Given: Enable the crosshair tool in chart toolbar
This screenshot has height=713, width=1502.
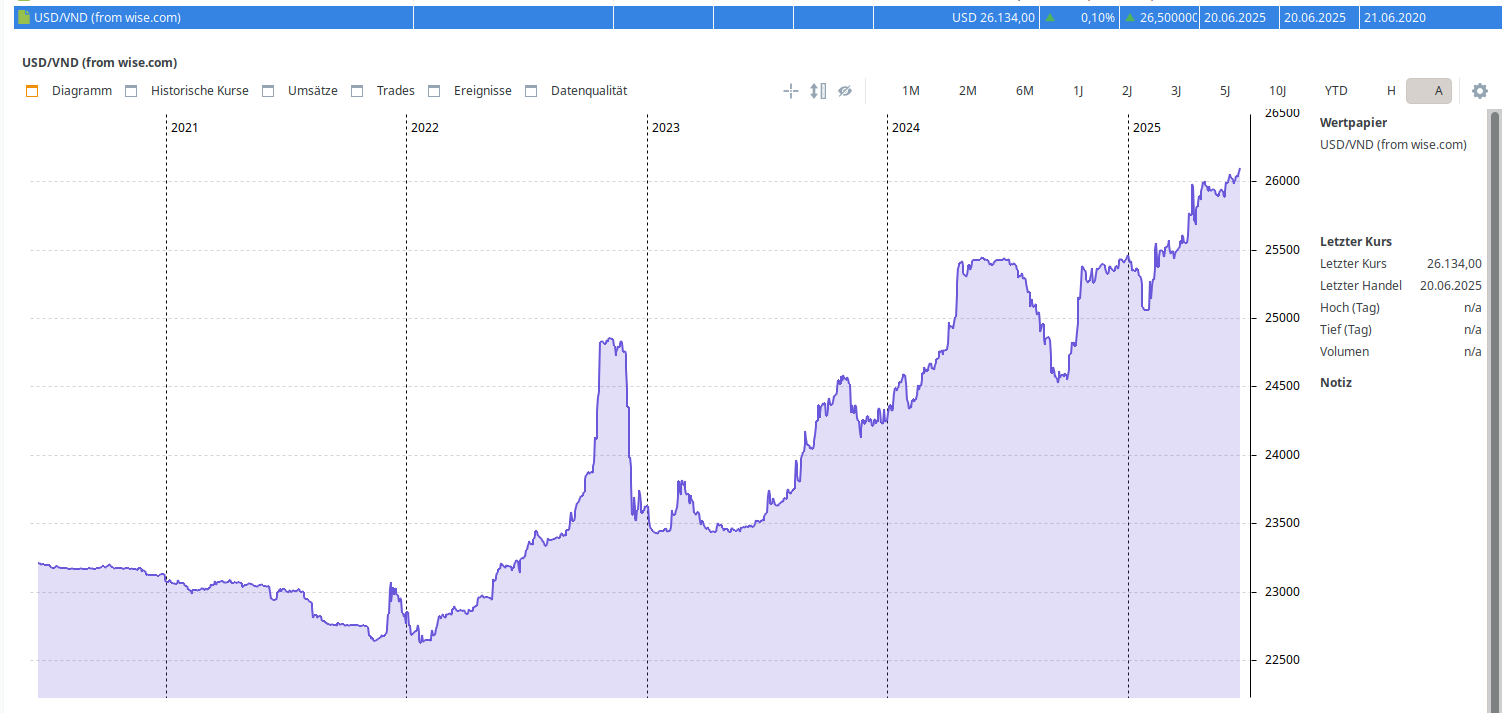Looking at the screenshot, I should pos(790,91).
